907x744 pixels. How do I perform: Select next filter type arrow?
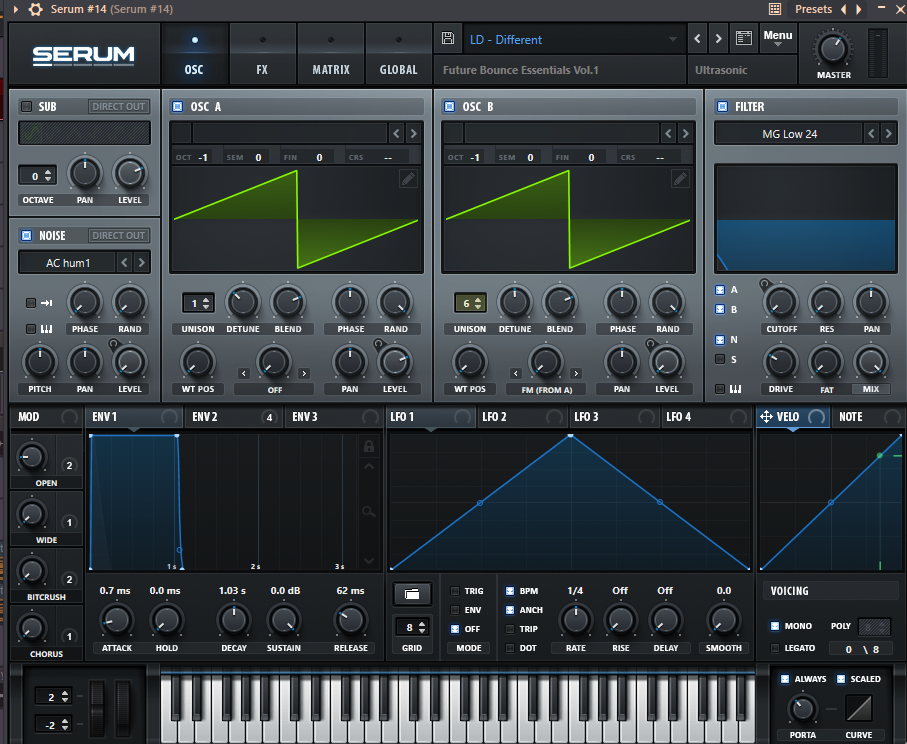(889, 134)
